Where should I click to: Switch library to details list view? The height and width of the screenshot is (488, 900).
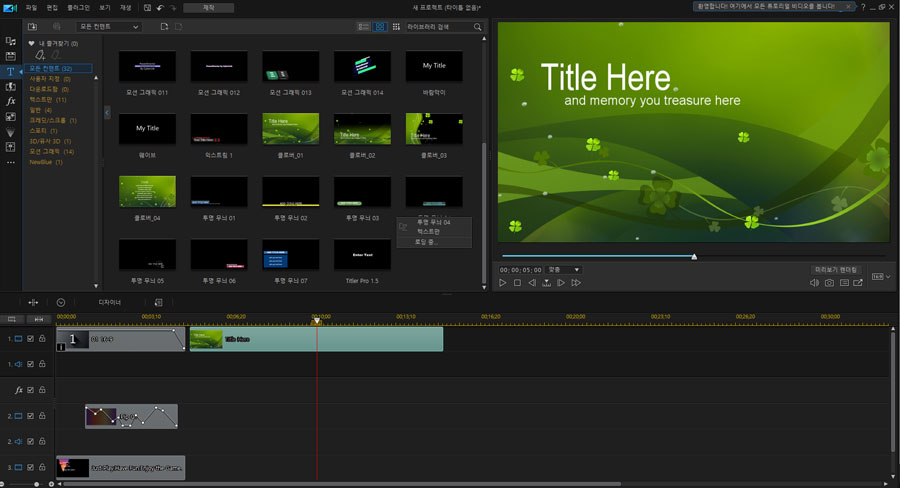click(x=363, y=27)
